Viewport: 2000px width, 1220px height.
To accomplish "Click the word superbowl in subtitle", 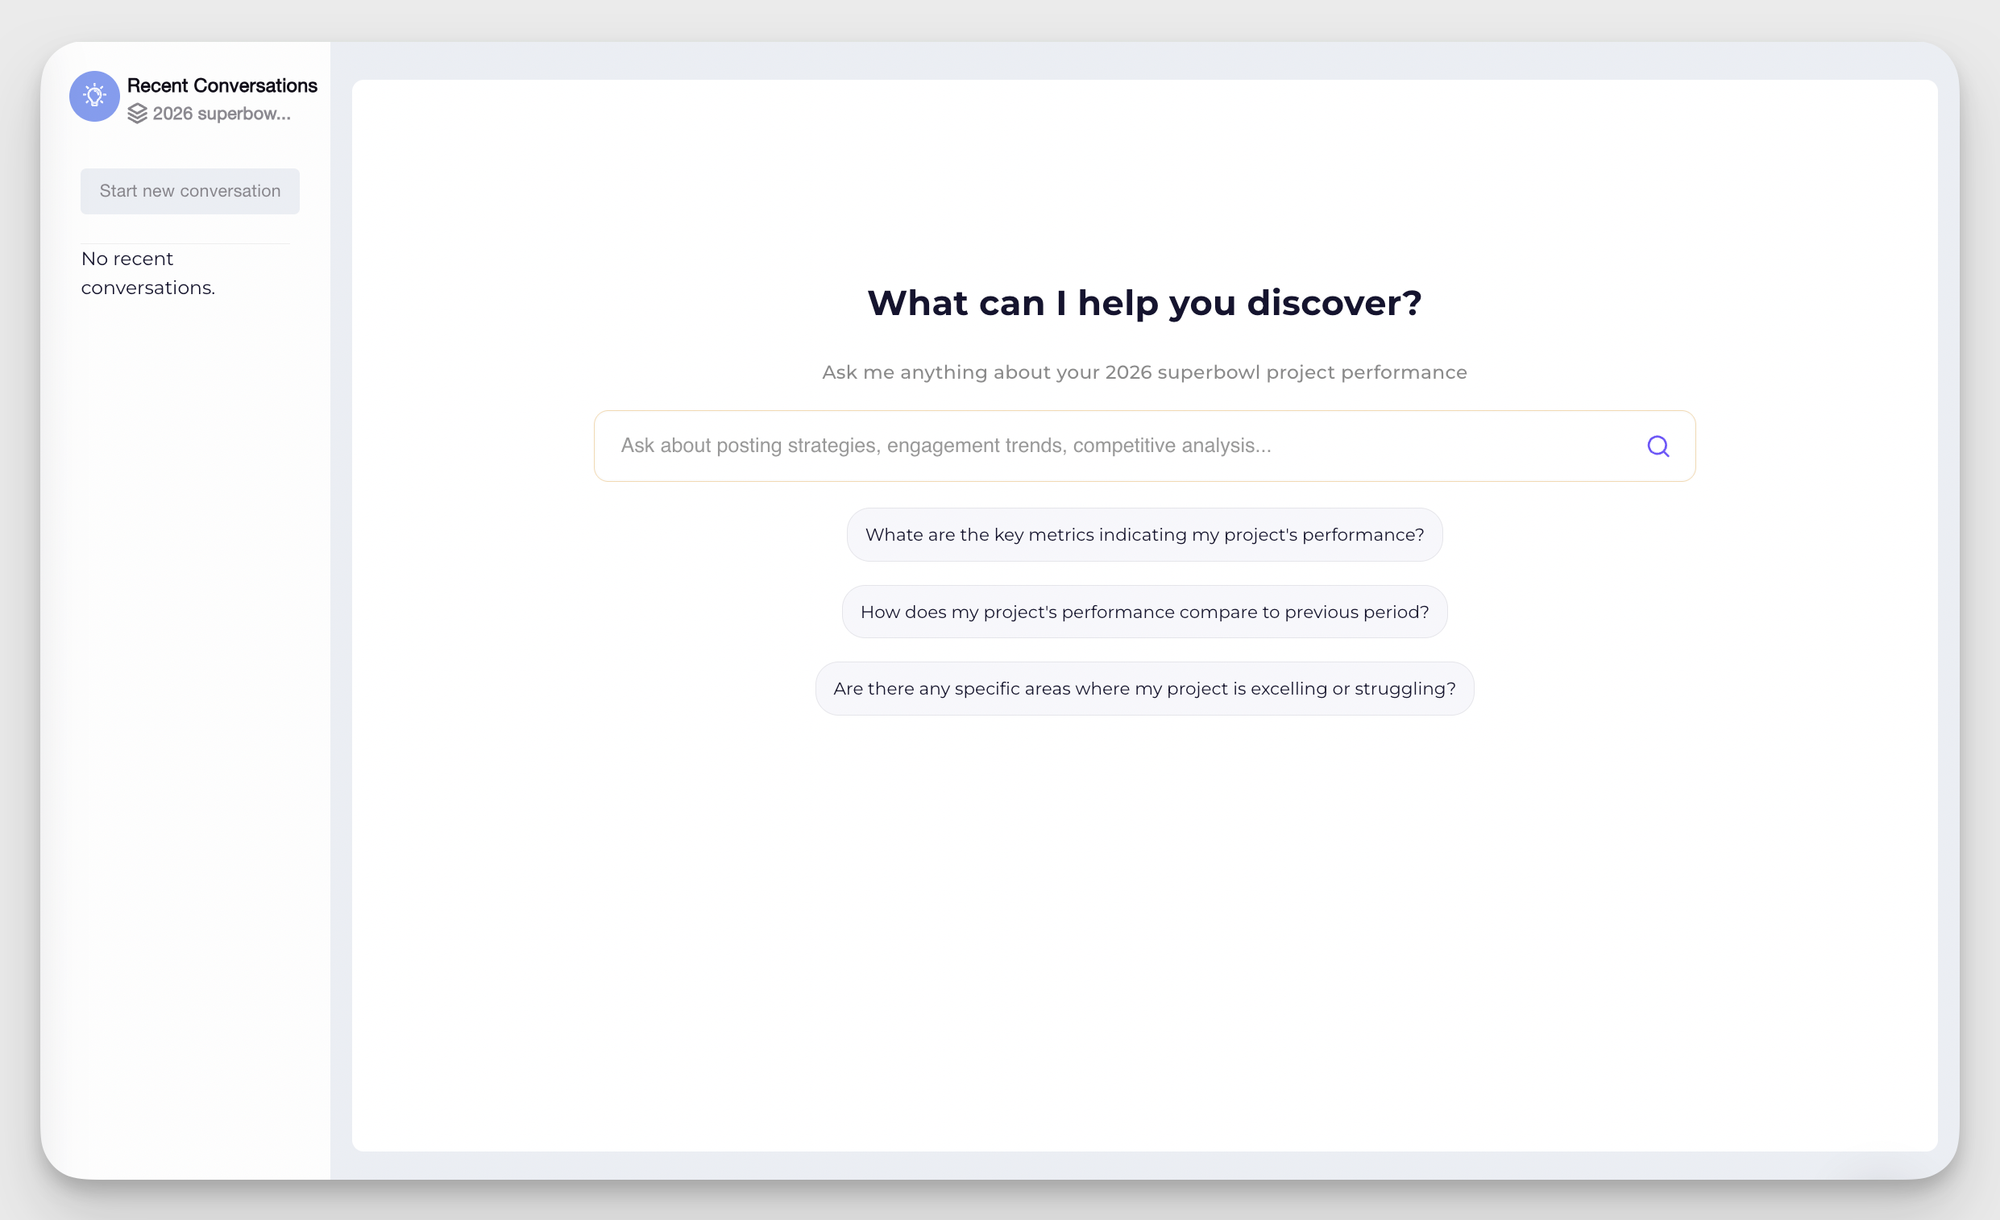I will (x=1208, y=372).
